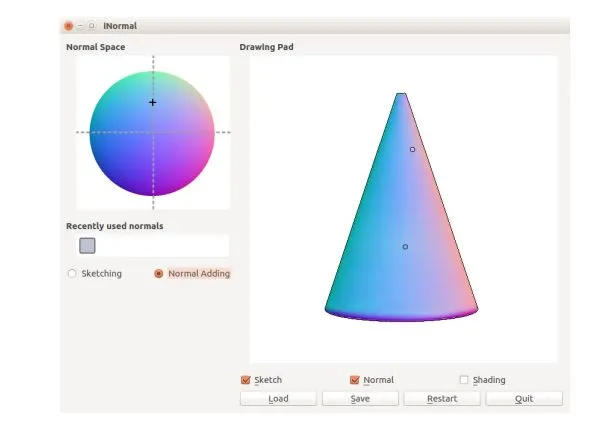Enable the Shading checkbox

[x=464, y=380]
